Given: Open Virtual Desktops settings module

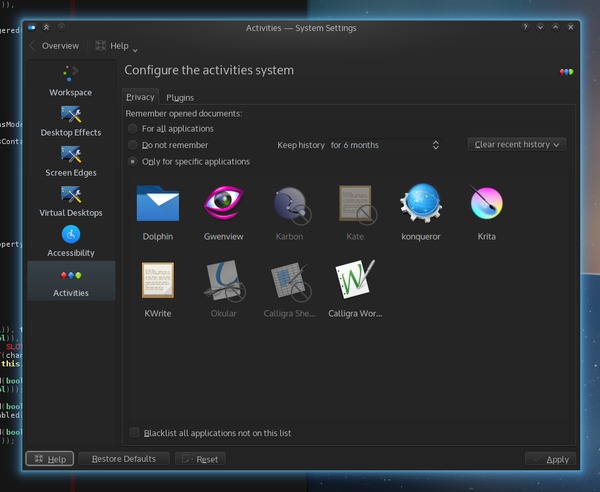Looking at the screenshot, I should click(x=71, y=201).
